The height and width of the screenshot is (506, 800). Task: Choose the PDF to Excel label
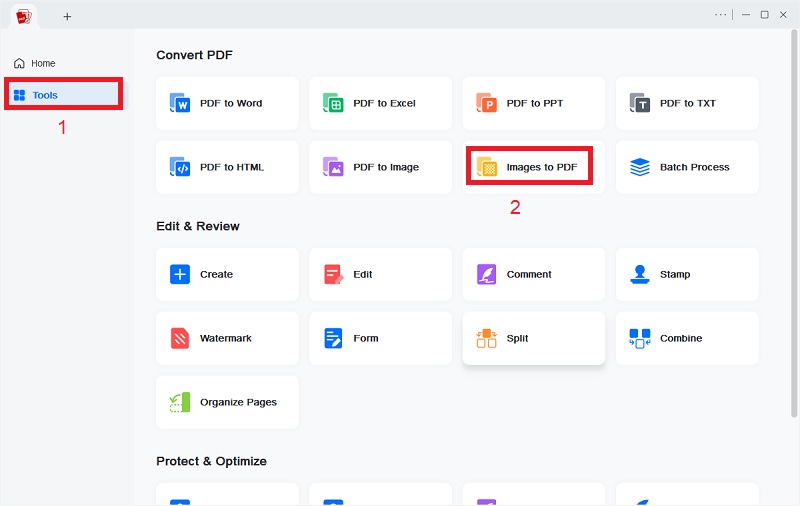[x=385, y=103]
